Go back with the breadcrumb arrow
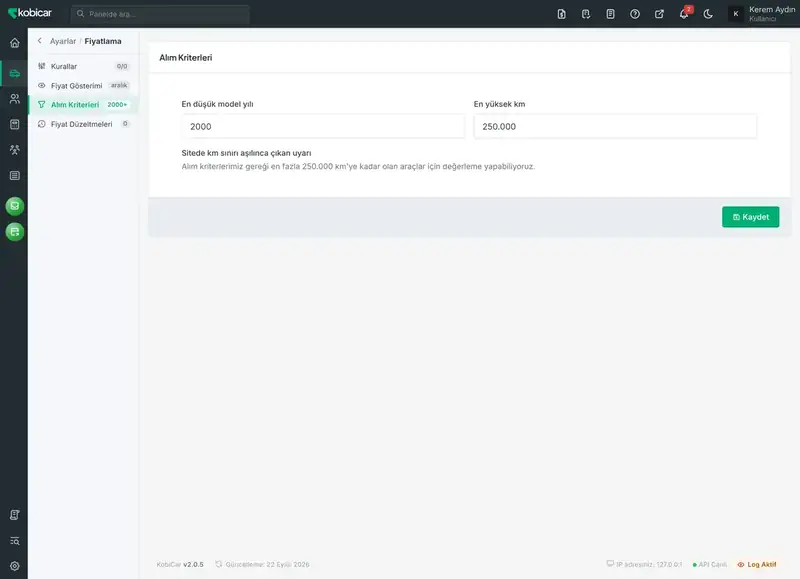Image resolution: width=800 pixels, height=579 pixels. point(40,41)
